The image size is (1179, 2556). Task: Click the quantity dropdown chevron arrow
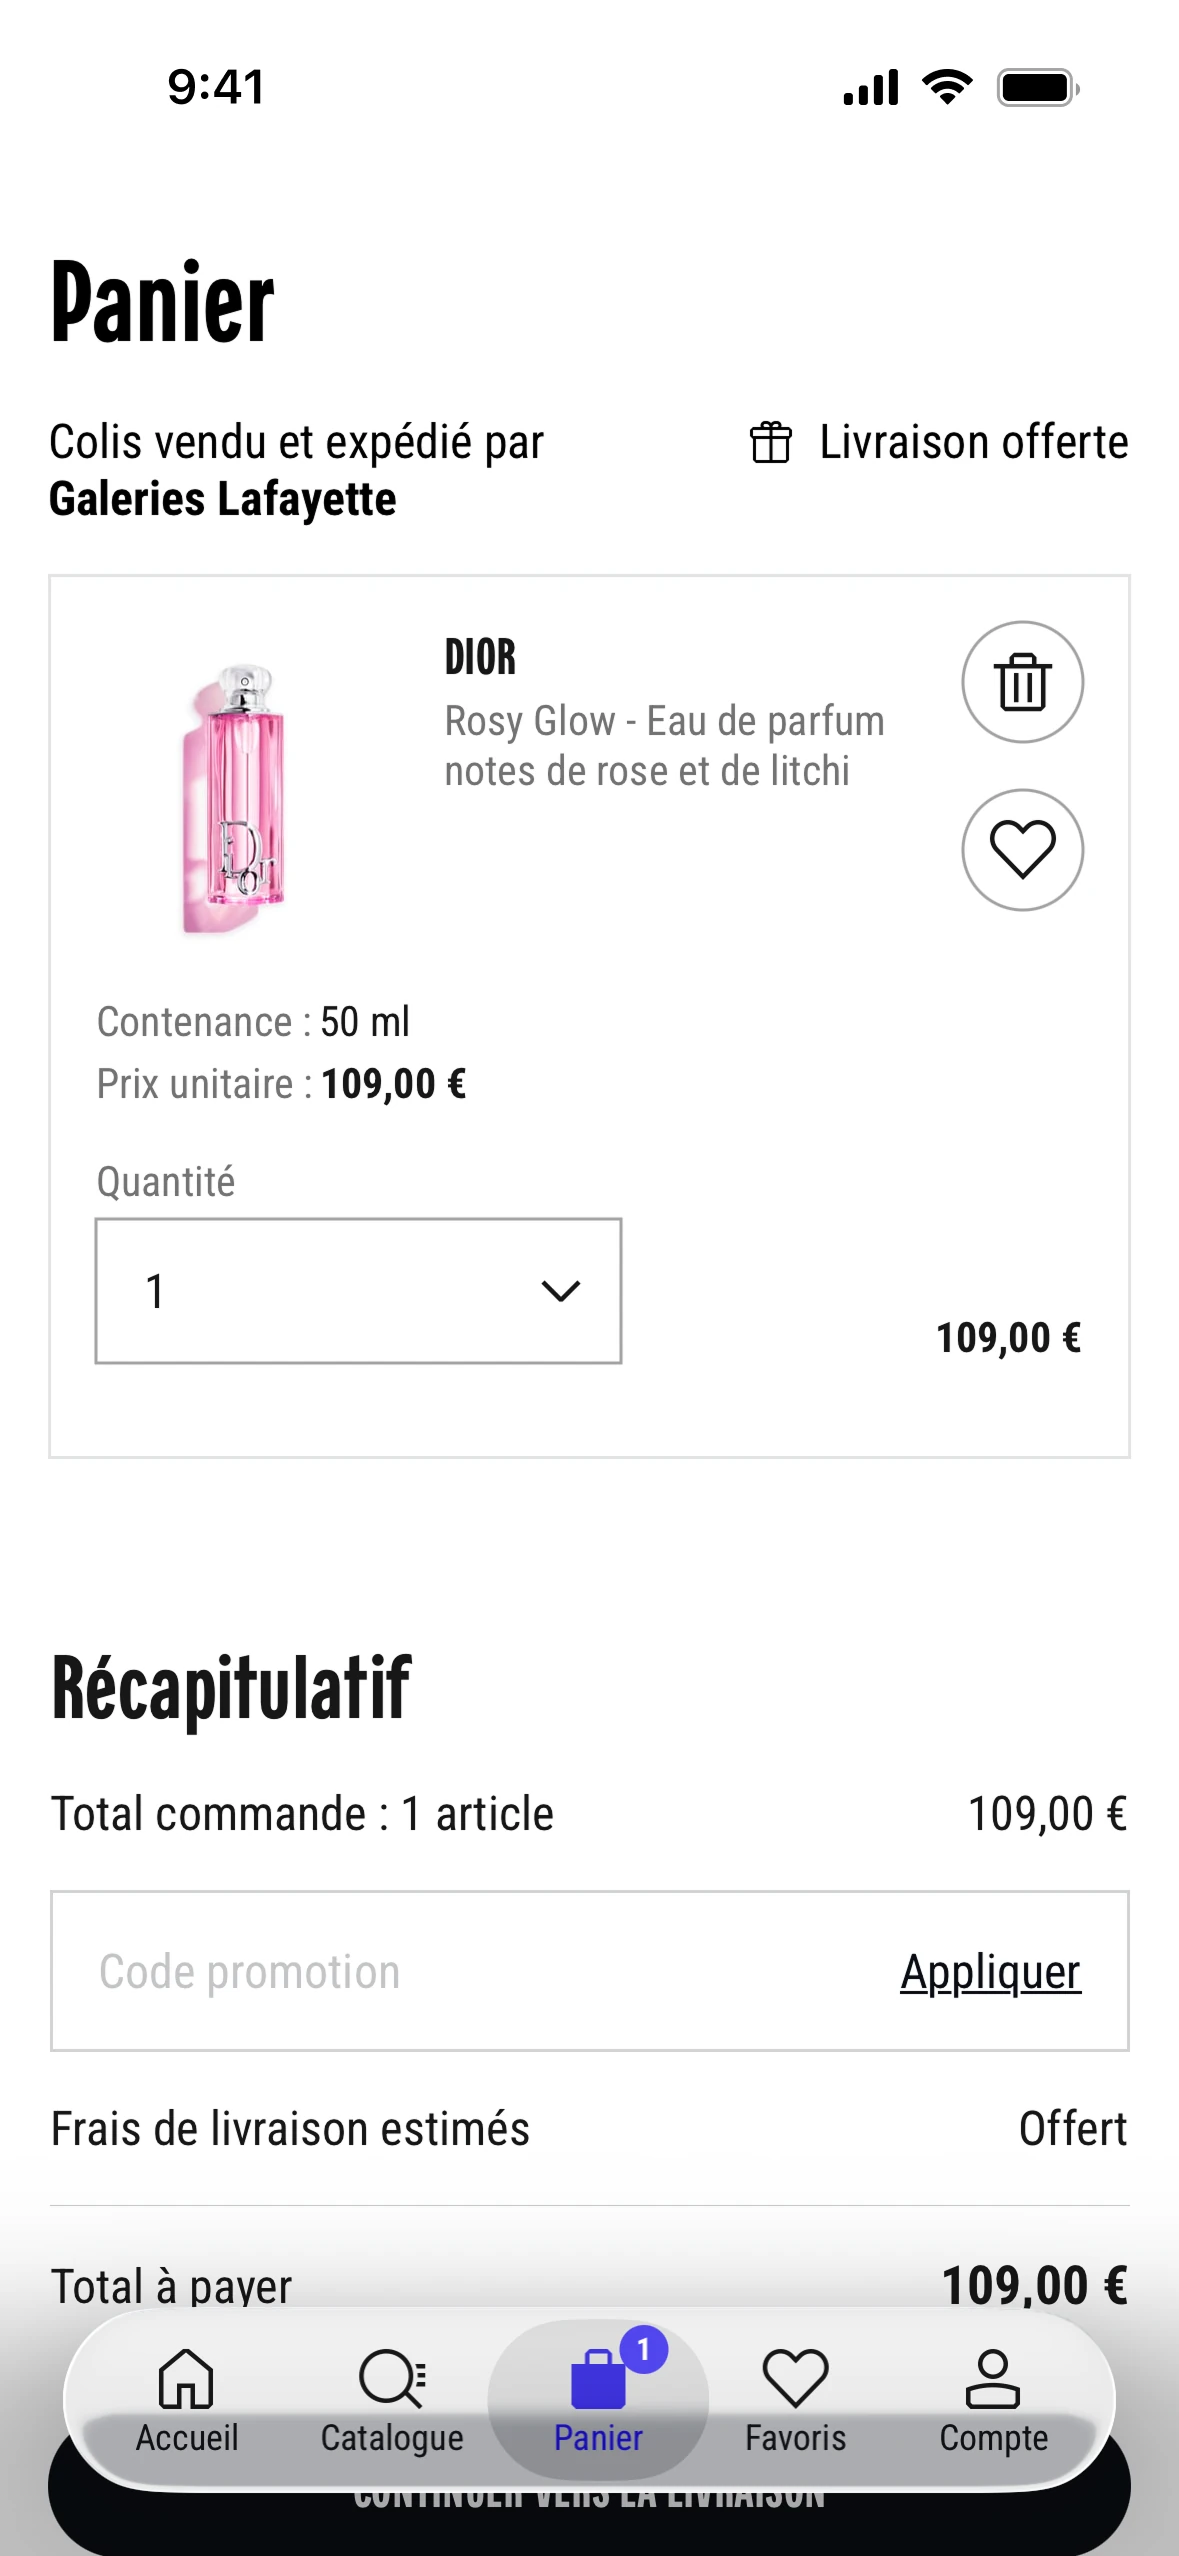click(560, 1291)
